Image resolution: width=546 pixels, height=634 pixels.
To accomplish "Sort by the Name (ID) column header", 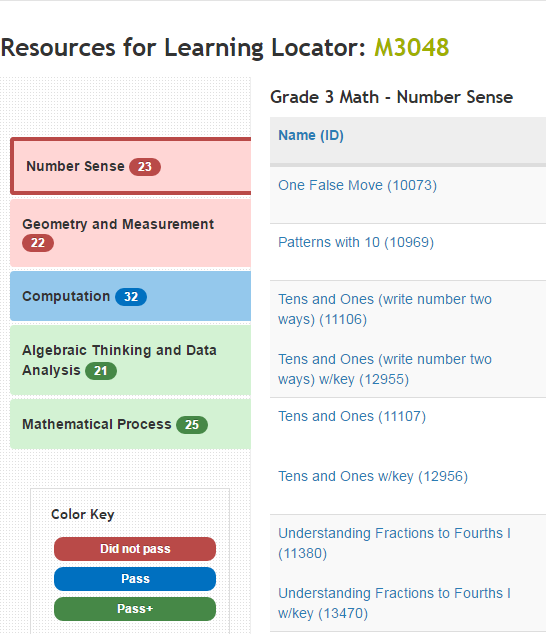I will point(311,135).
